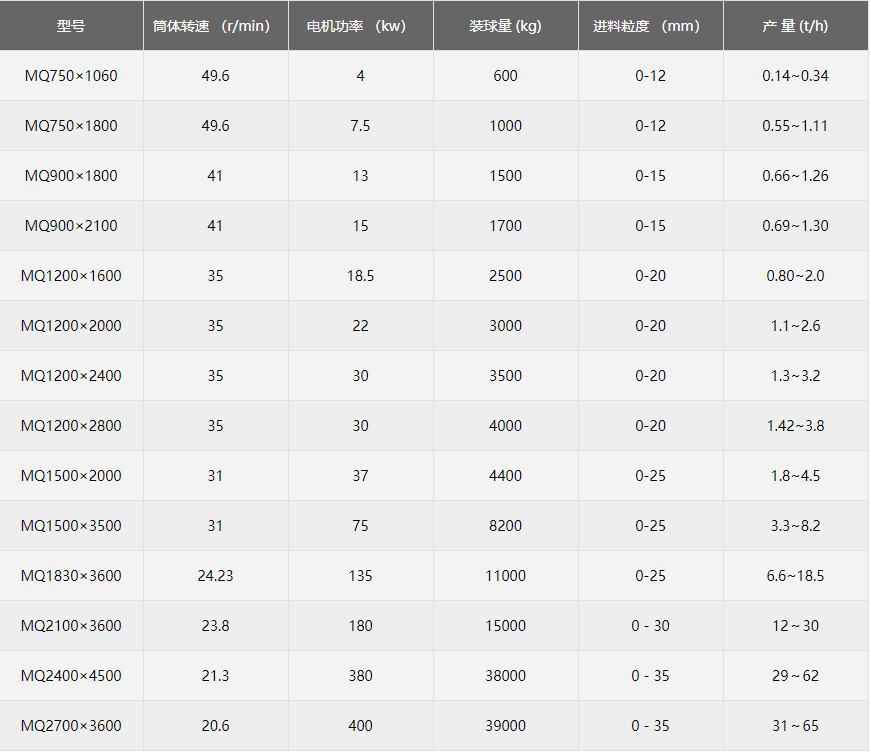The height and width of the screenshot is (752, 871).
Task: Select model MQ900×1800 in the table
Action: tap(71, 176)
